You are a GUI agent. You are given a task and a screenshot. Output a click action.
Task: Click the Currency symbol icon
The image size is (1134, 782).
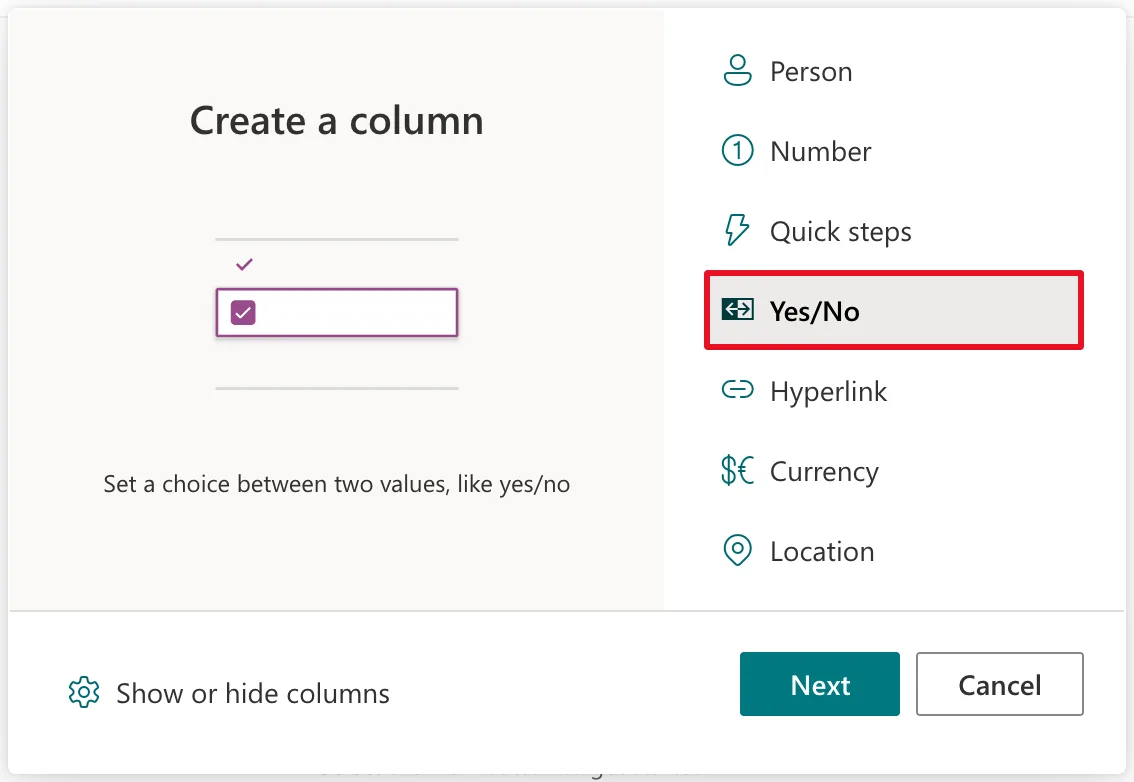point(737,470)
